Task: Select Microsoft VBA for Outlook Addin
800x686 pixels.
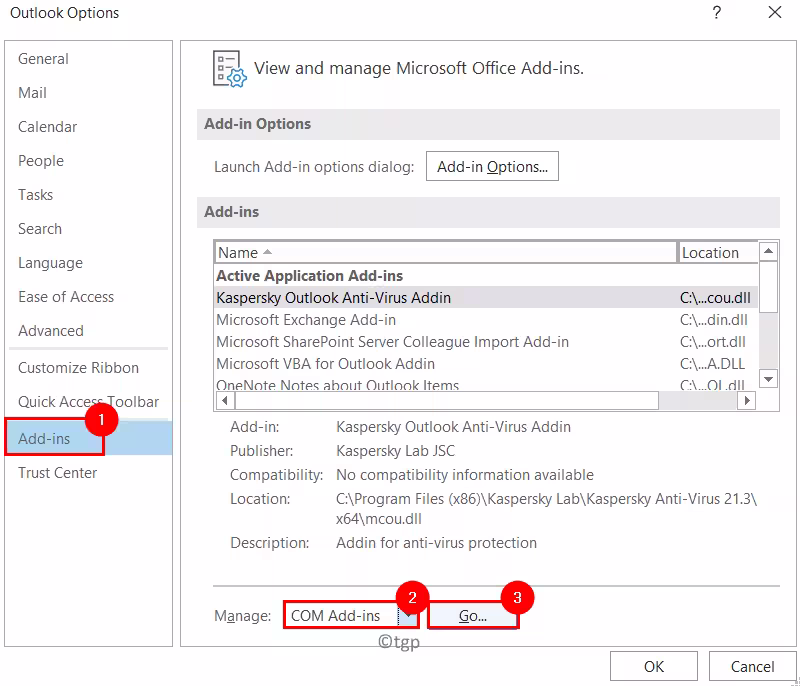Action: point(326,364)
